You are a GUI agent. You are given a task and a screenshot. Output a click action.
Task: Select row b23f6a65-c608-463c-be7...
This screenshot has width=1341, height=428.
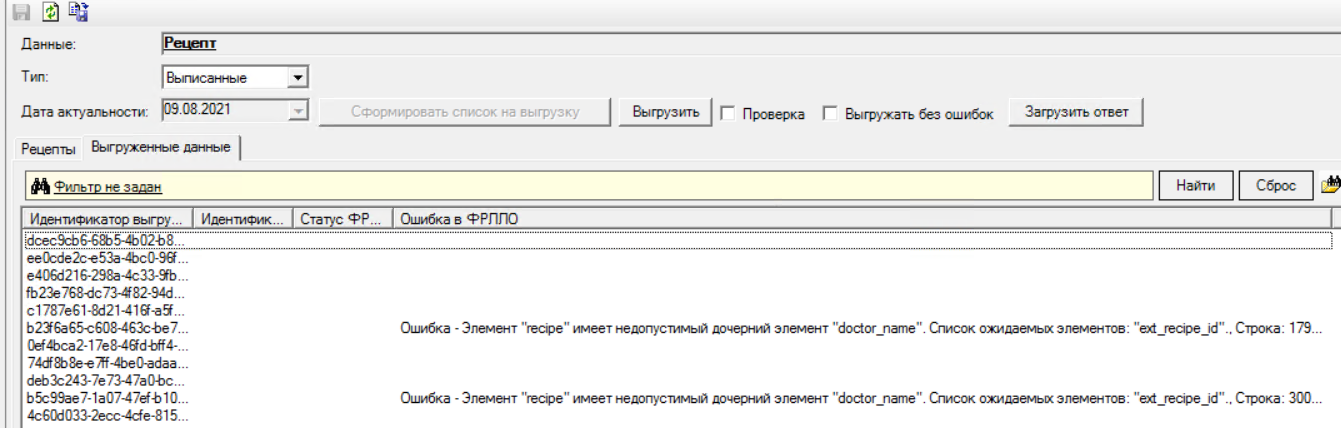pos(678,327)
